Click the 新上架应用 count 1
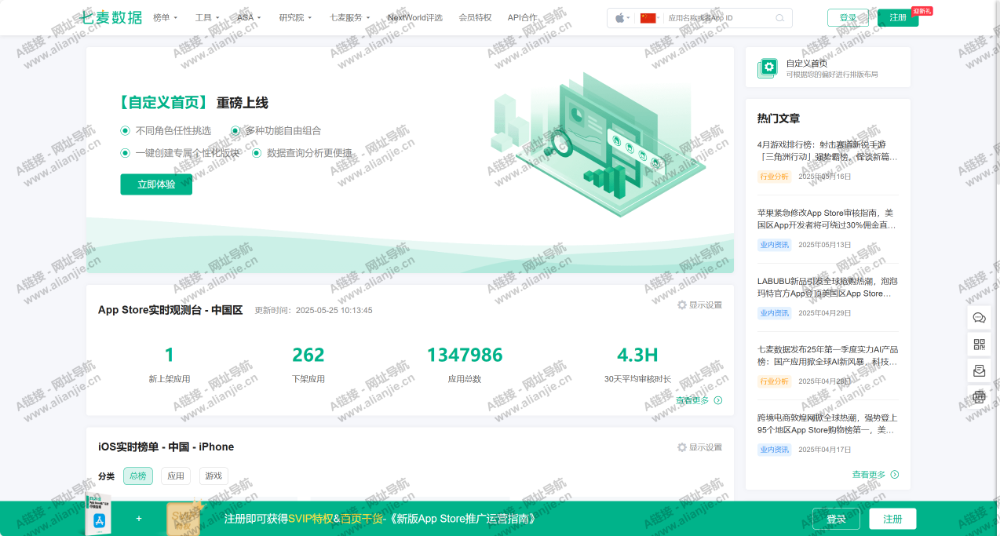1000x536 pixels. [169, 355]
